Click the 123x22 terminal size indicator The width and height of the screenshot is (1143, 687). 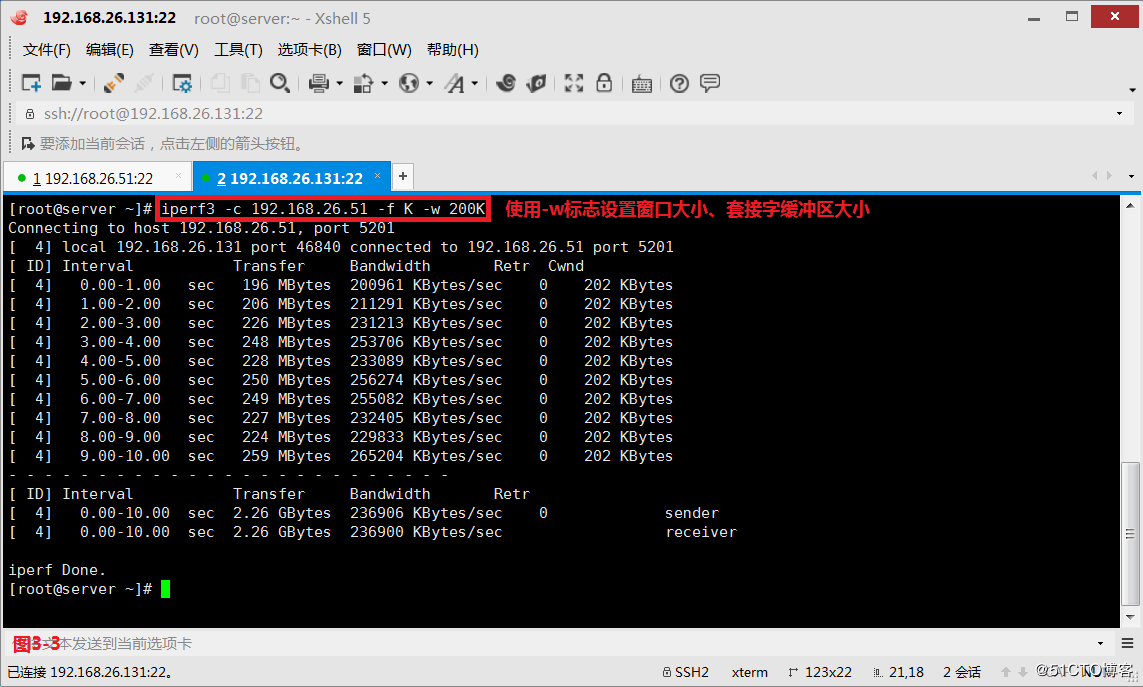pyautogui.click(x=820, y=672)
